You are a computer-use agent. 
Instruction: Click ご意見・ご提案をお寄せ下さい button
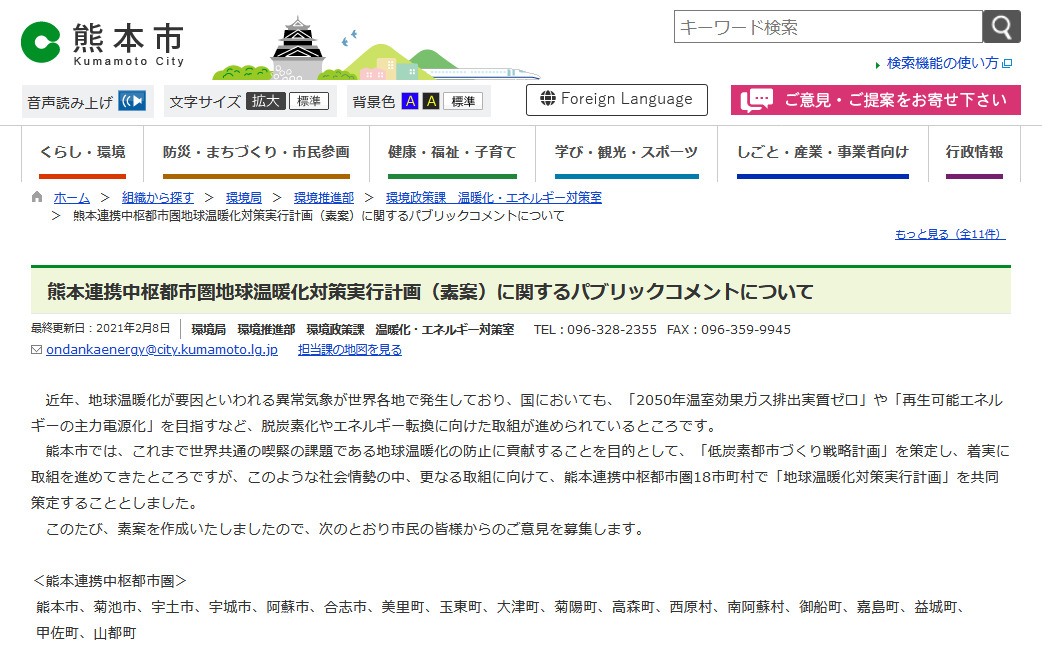coord(875,100)
